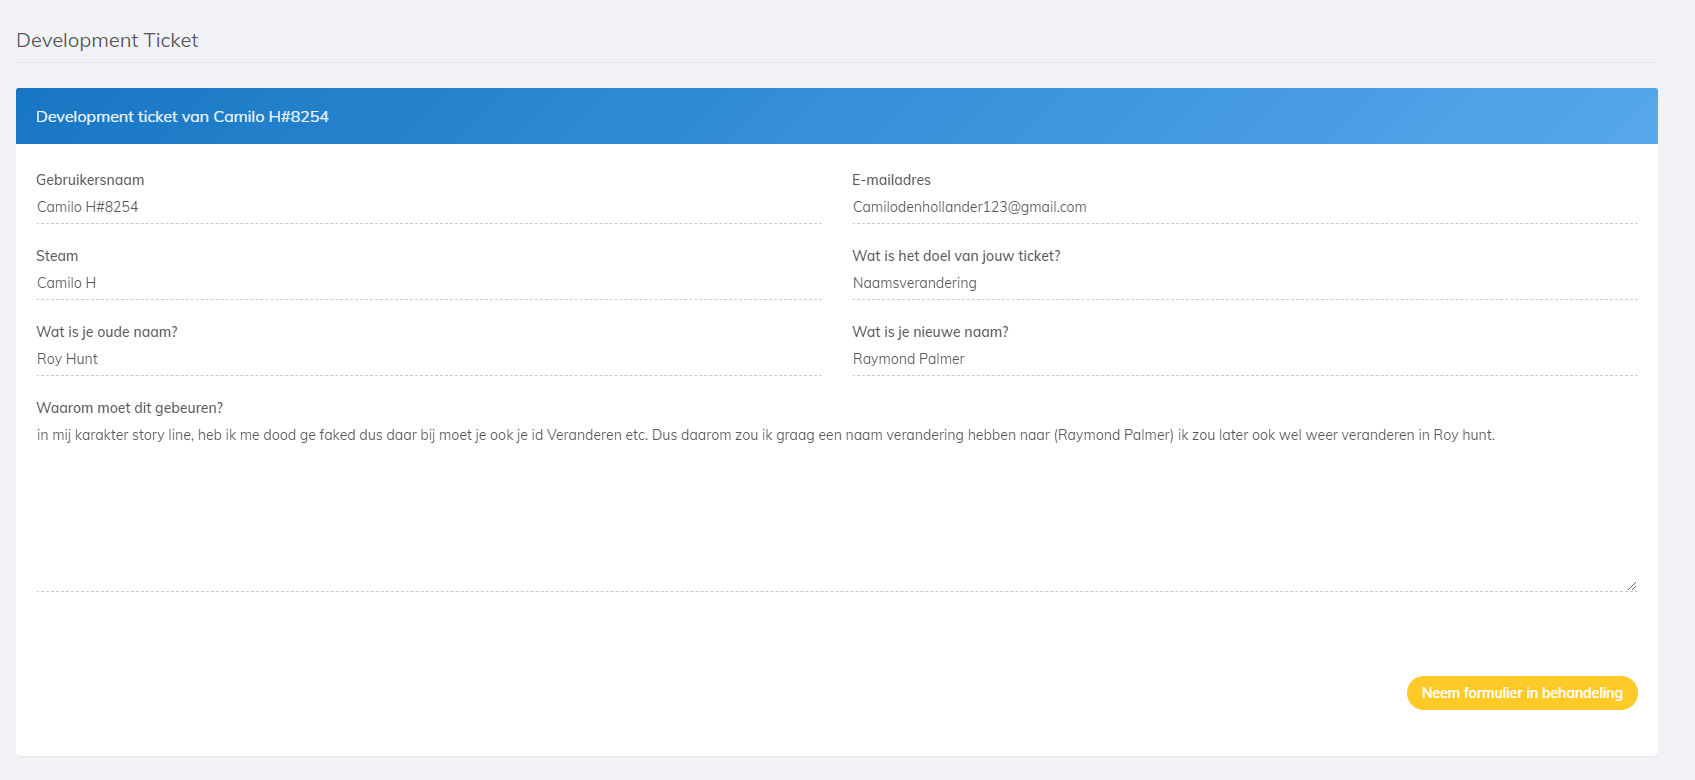Click the 'Neem formulier in behandeling' button
1695x780 pixels.
coord(1521,693)
